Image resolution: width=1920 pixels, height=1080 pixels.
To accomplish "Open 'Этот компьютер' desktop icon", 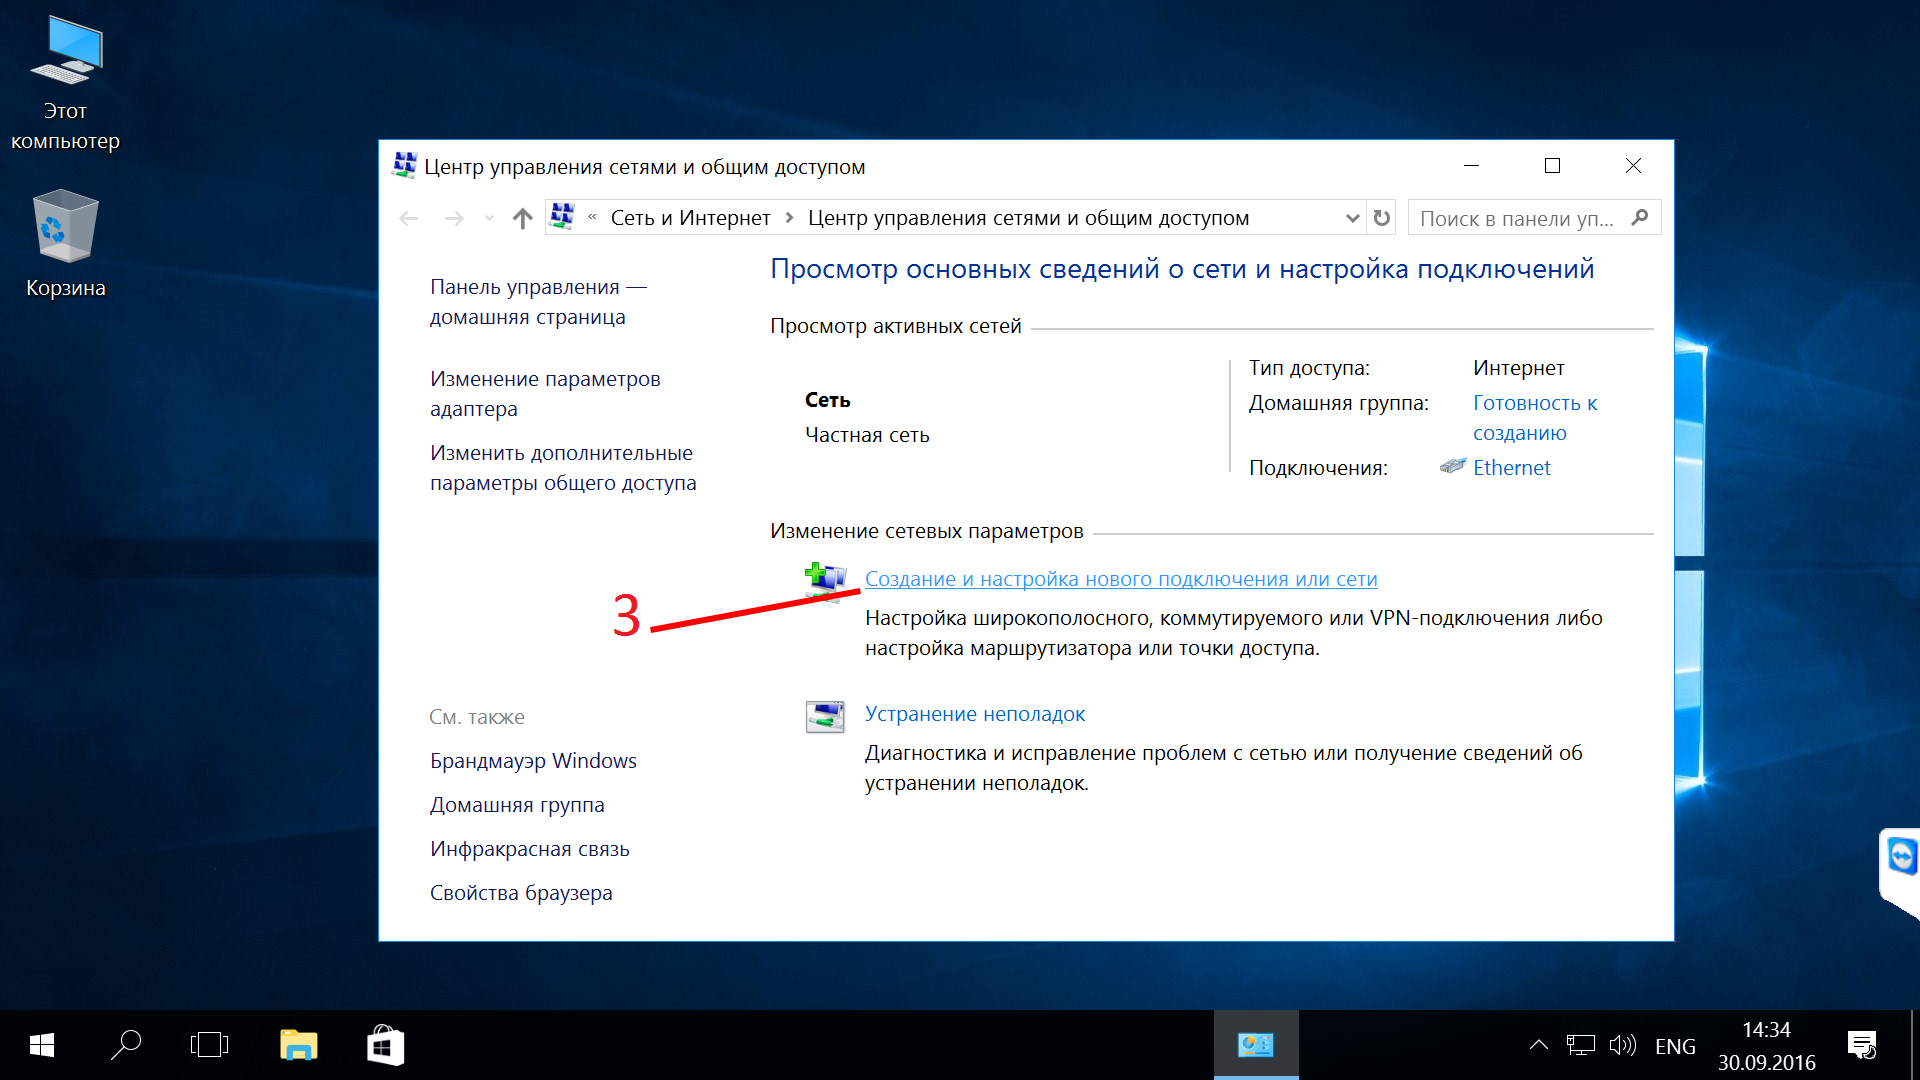I will coord(65,85).
